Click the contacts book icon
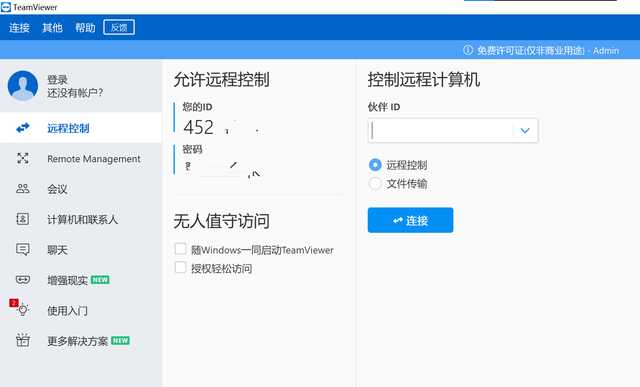 point(23,219)
